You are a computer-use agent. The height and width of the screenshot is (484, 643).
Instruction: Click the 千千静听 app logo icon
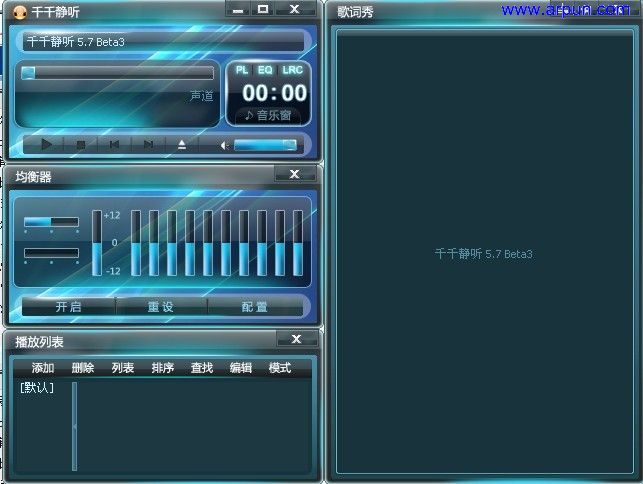pos(20,12)
